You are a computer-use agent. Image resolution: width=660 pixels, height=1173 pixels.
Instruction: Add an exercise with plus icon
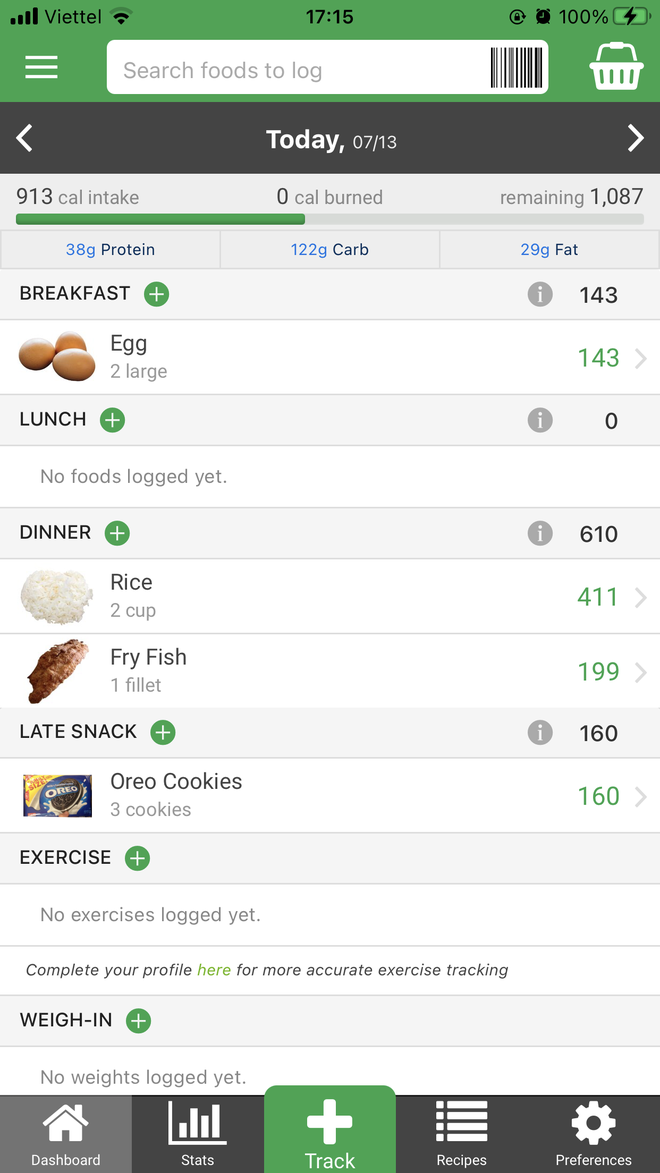click(137, 858)
